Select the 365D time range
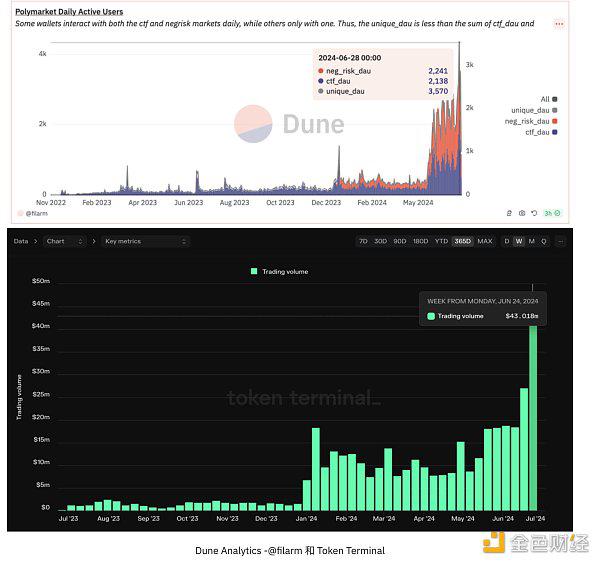600x564 pixels. click(x=463, y=241)
